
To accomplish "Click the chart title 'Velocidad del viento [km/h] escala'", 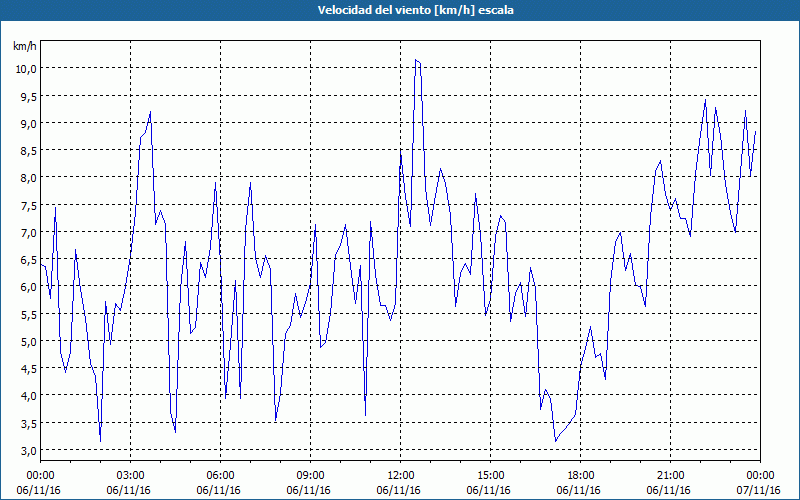I will coord(415,10).
